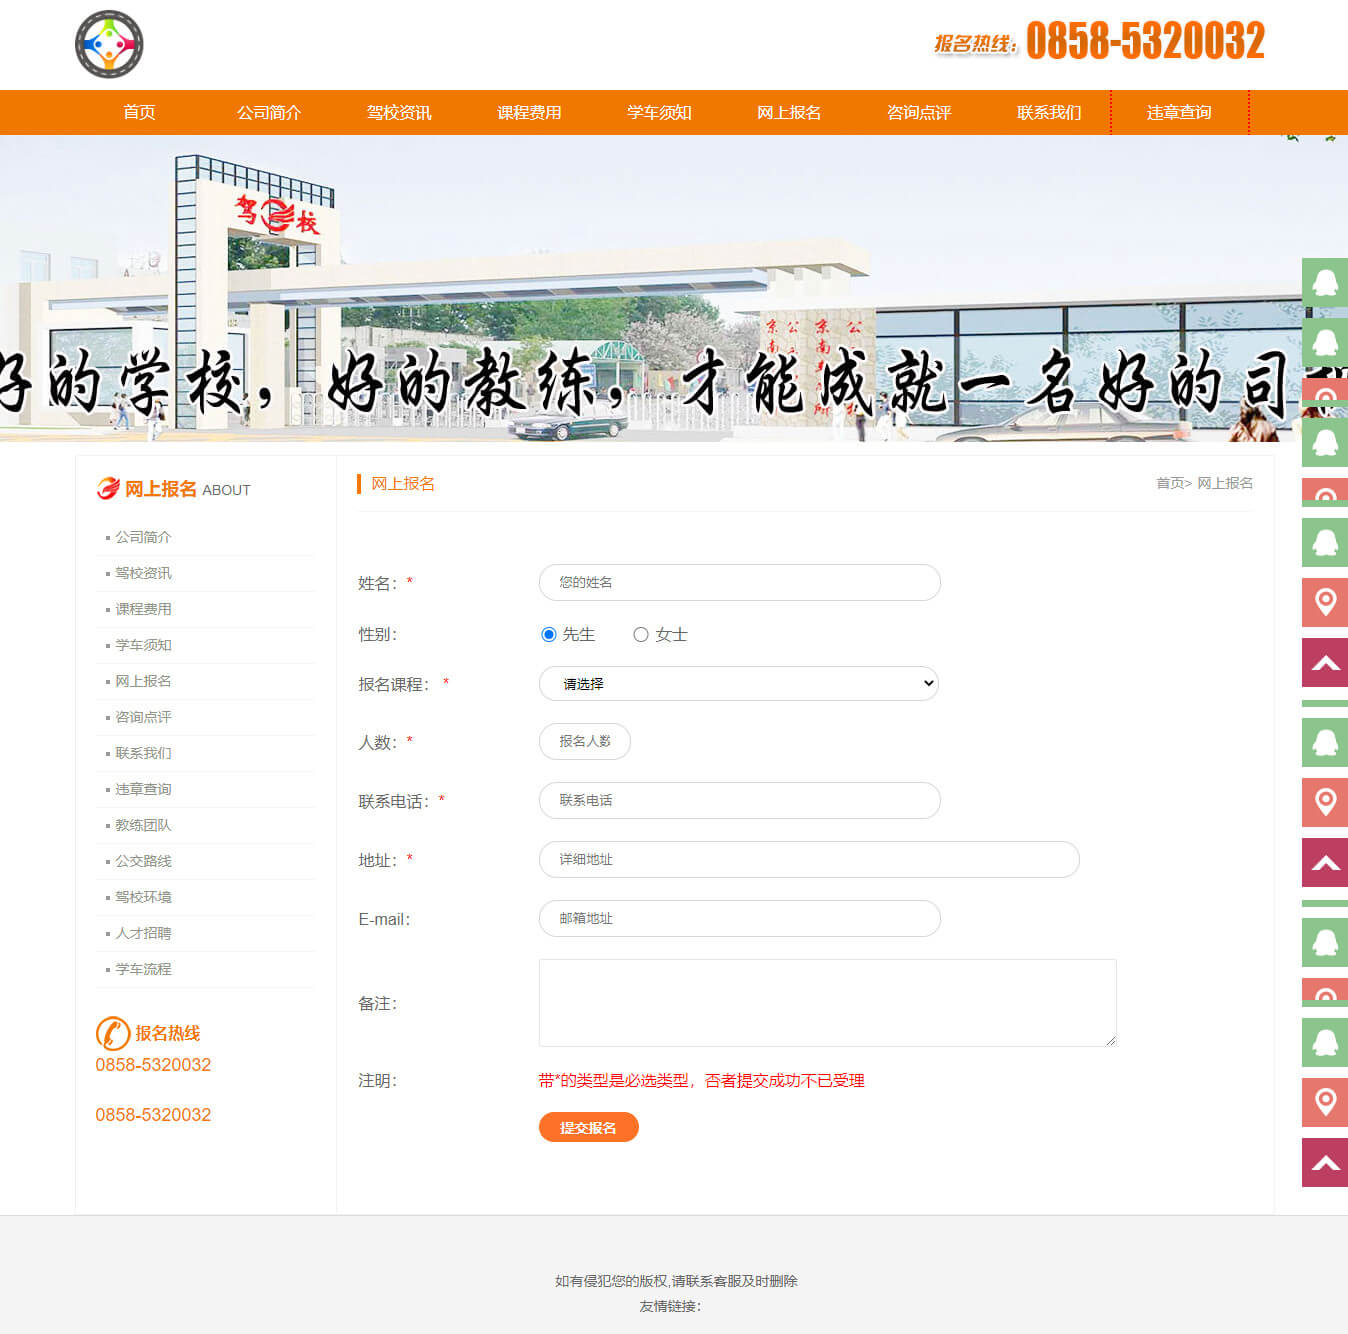This screenshot has height=1334, width=1348.
Task: Click the topmost QQ chat icon in the floating sidebar
Action: pos(1325,283)
